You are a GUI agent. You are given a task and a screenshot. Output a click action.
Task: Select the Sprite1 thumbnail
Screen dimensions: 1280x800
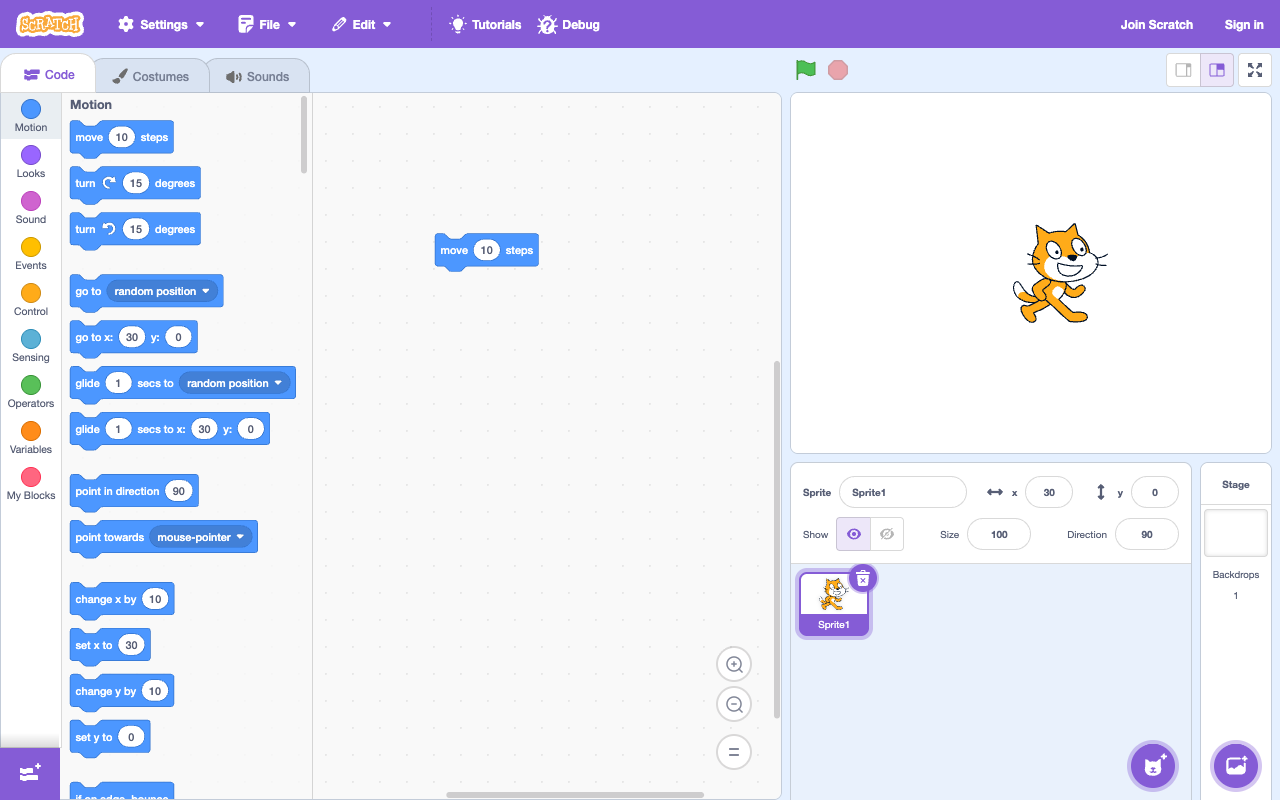click(x=834, y=603)
